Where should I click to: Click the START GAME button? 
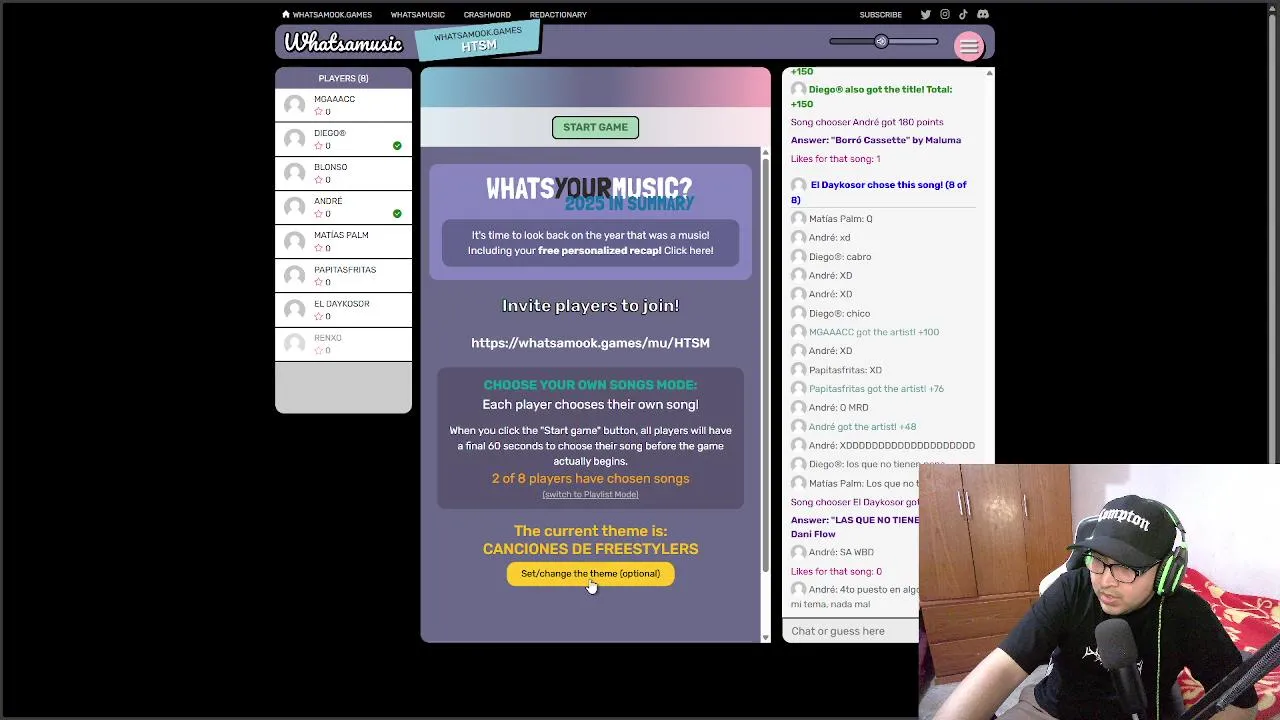point(595,127)
